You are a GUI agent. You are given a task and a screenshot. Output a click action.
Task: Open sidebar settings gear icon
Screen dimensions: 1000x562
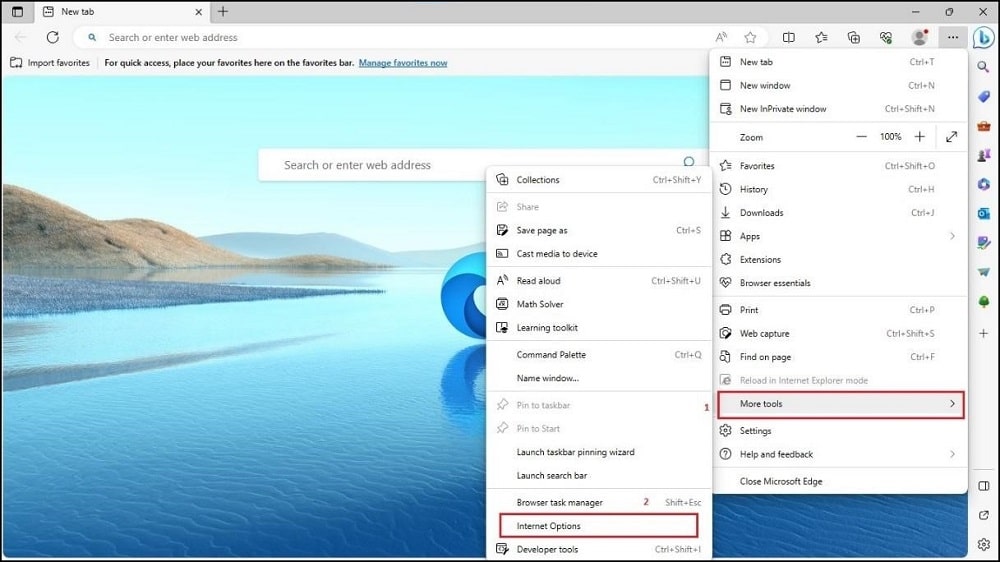[983, 544]
